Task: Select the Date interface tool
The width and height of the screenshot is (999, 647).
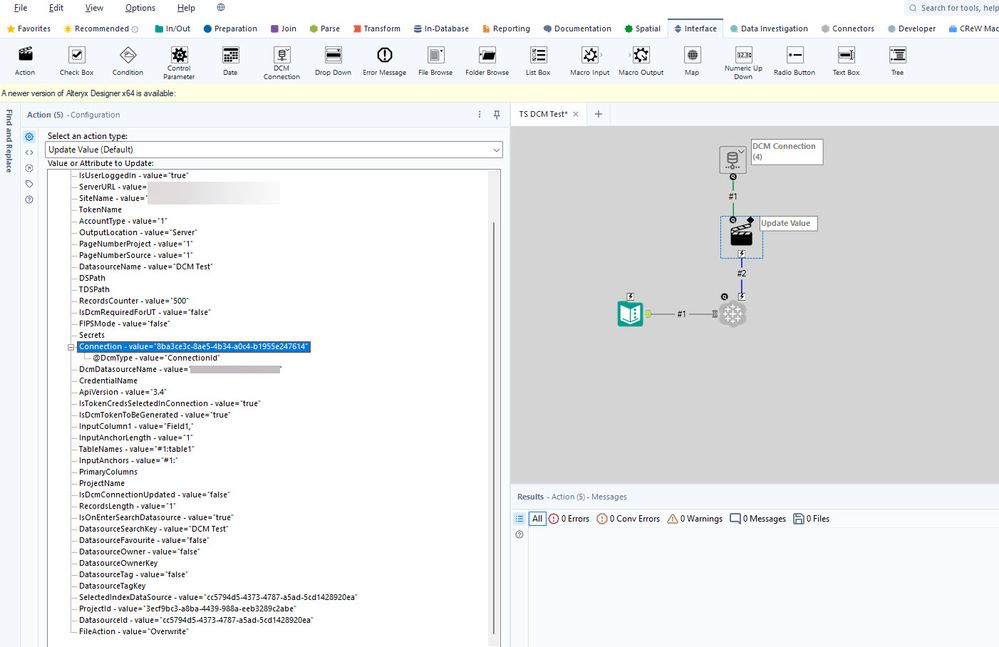Action: point(231,60)
